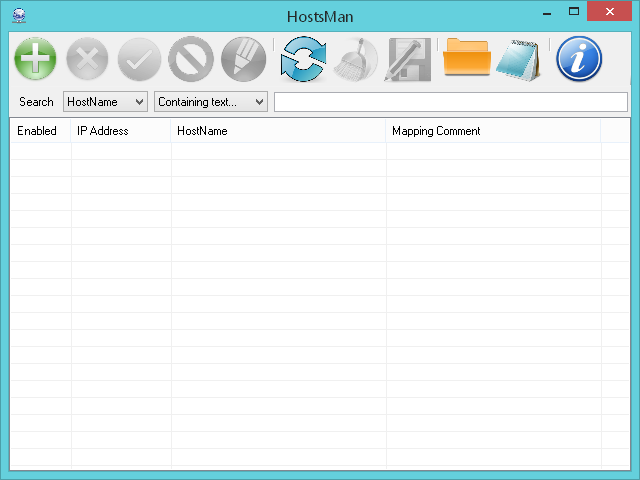Image resolution: width=640 pixels, height=480 pixels.
Task: Click the broom clean-up icon
Action: [356, 60]
